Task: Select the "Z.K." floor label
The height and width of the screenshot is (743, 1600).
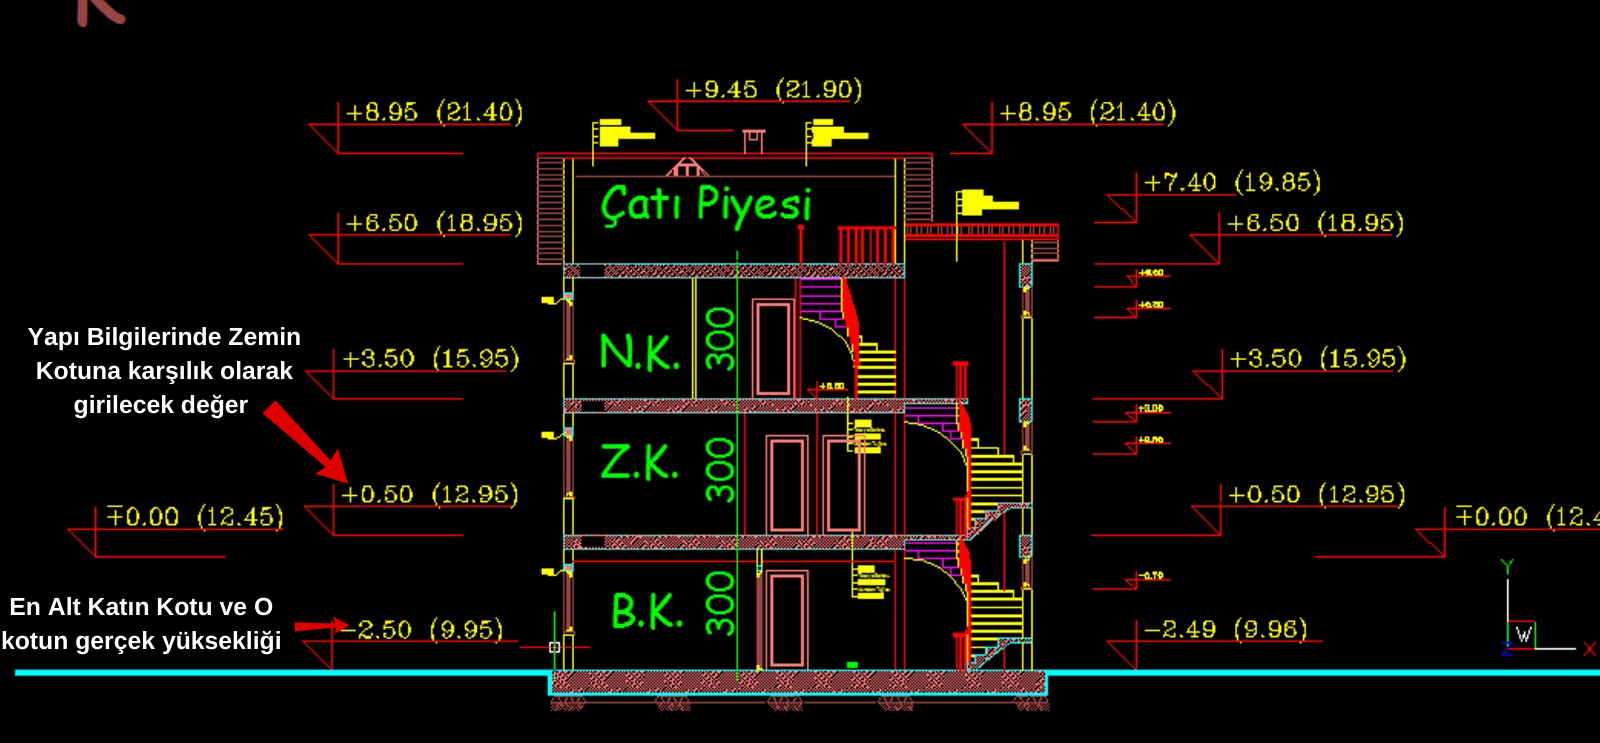Action: tap(639, 462)
